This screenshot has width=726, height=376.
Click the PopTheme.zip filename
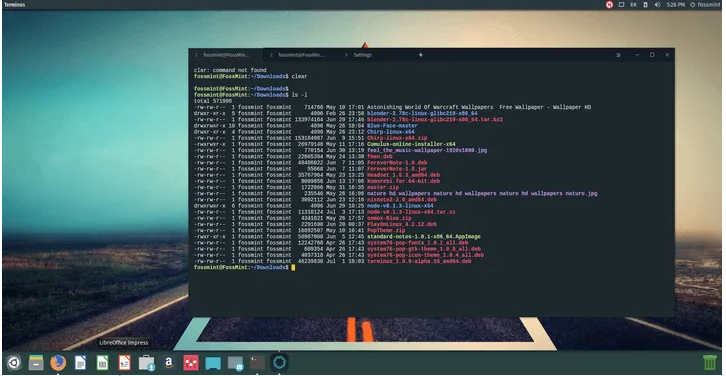386,231
